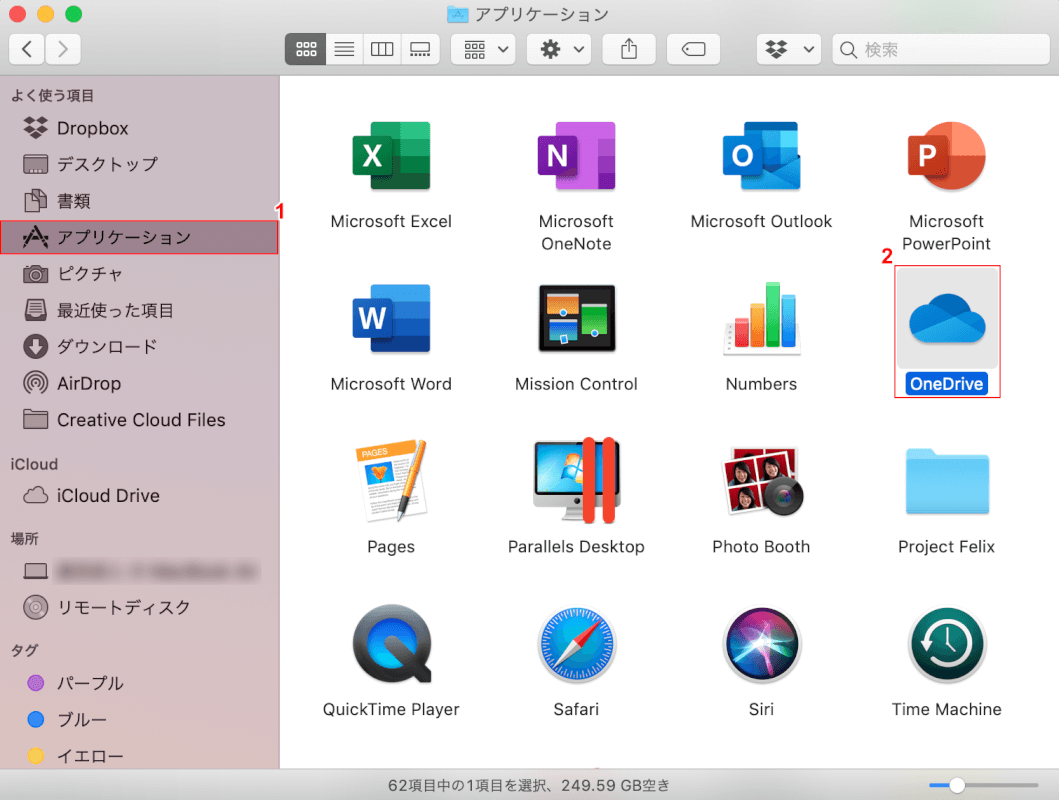
Task: Select the Microsoft OneNote icon
Action: pyautogui.click(x=576, y=156)
